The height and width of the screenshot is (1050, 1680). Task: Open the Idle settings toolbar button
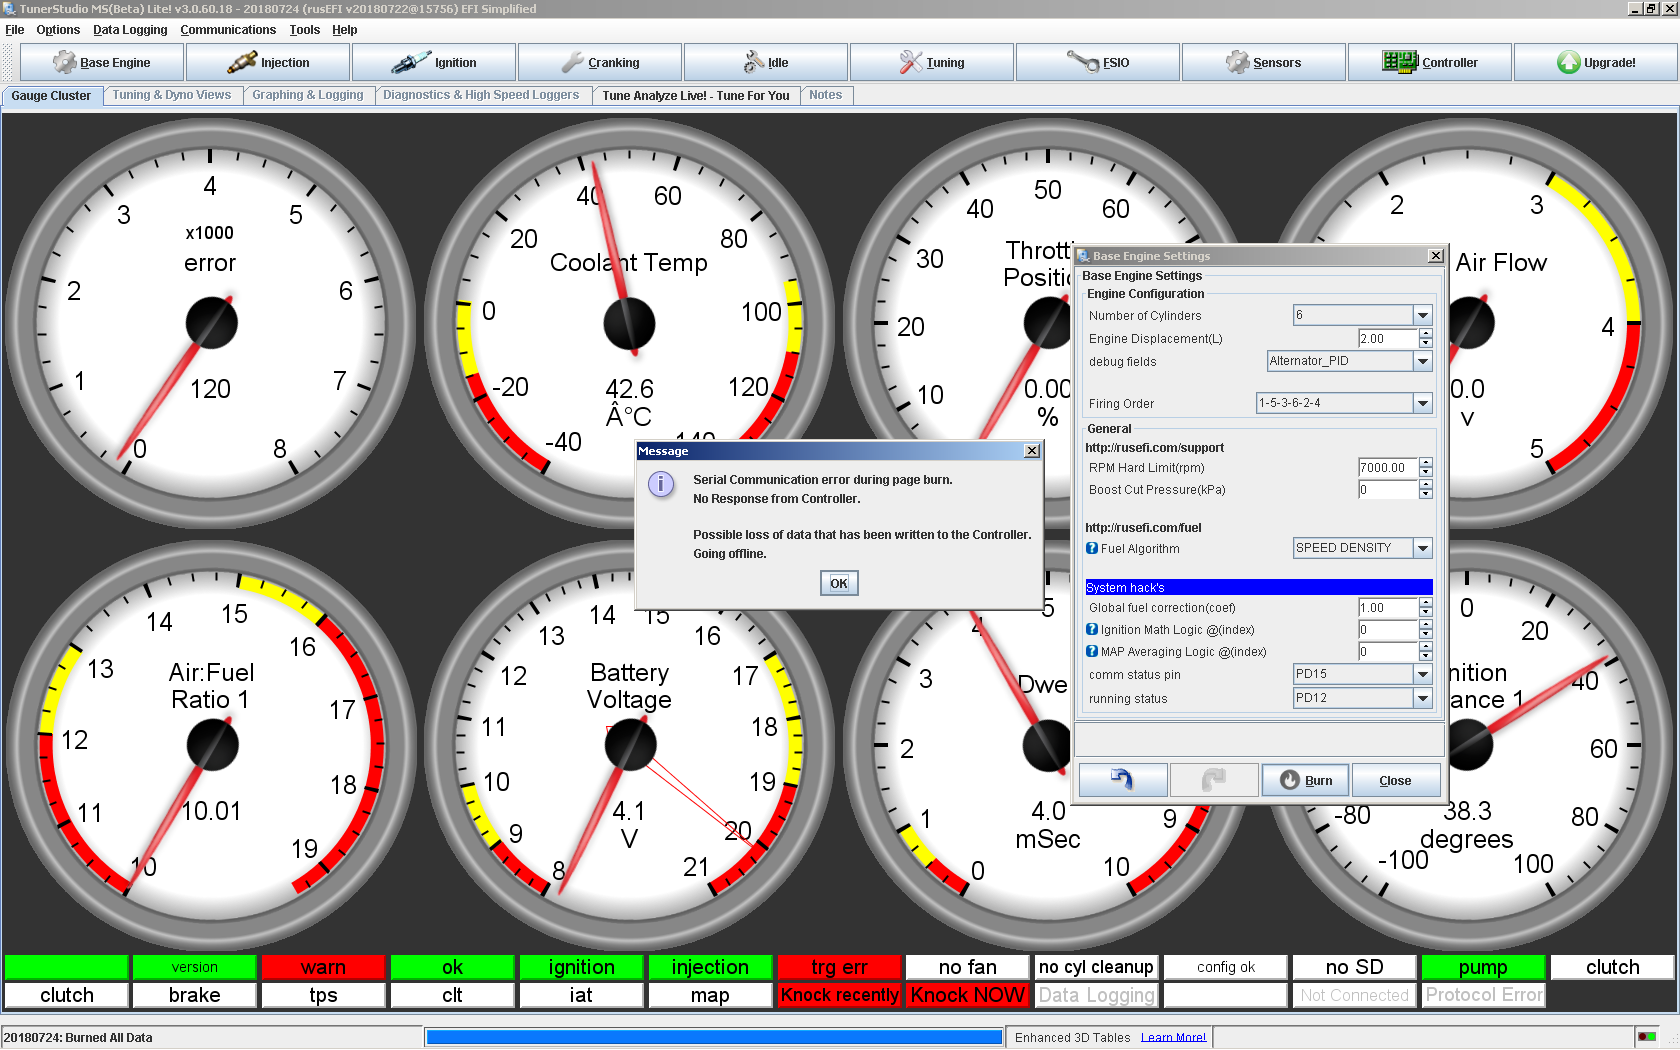tap(766, 62)
